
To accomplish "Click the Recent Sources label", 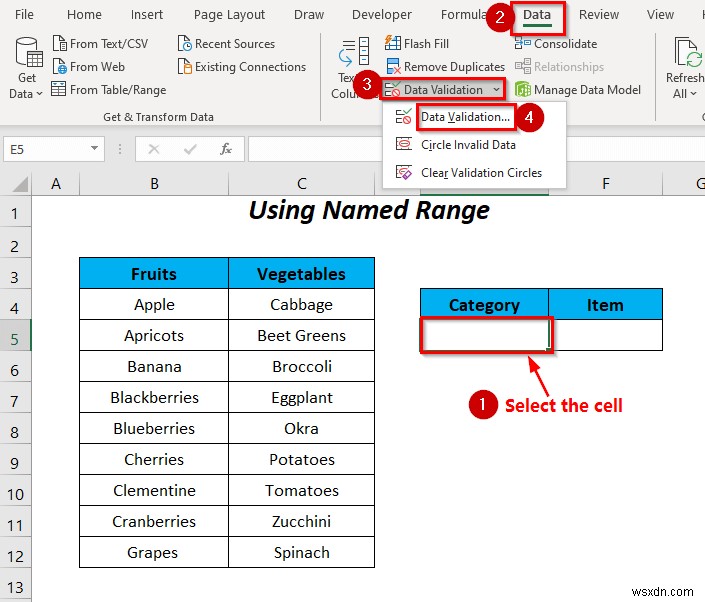I will (x=235, y=44).
